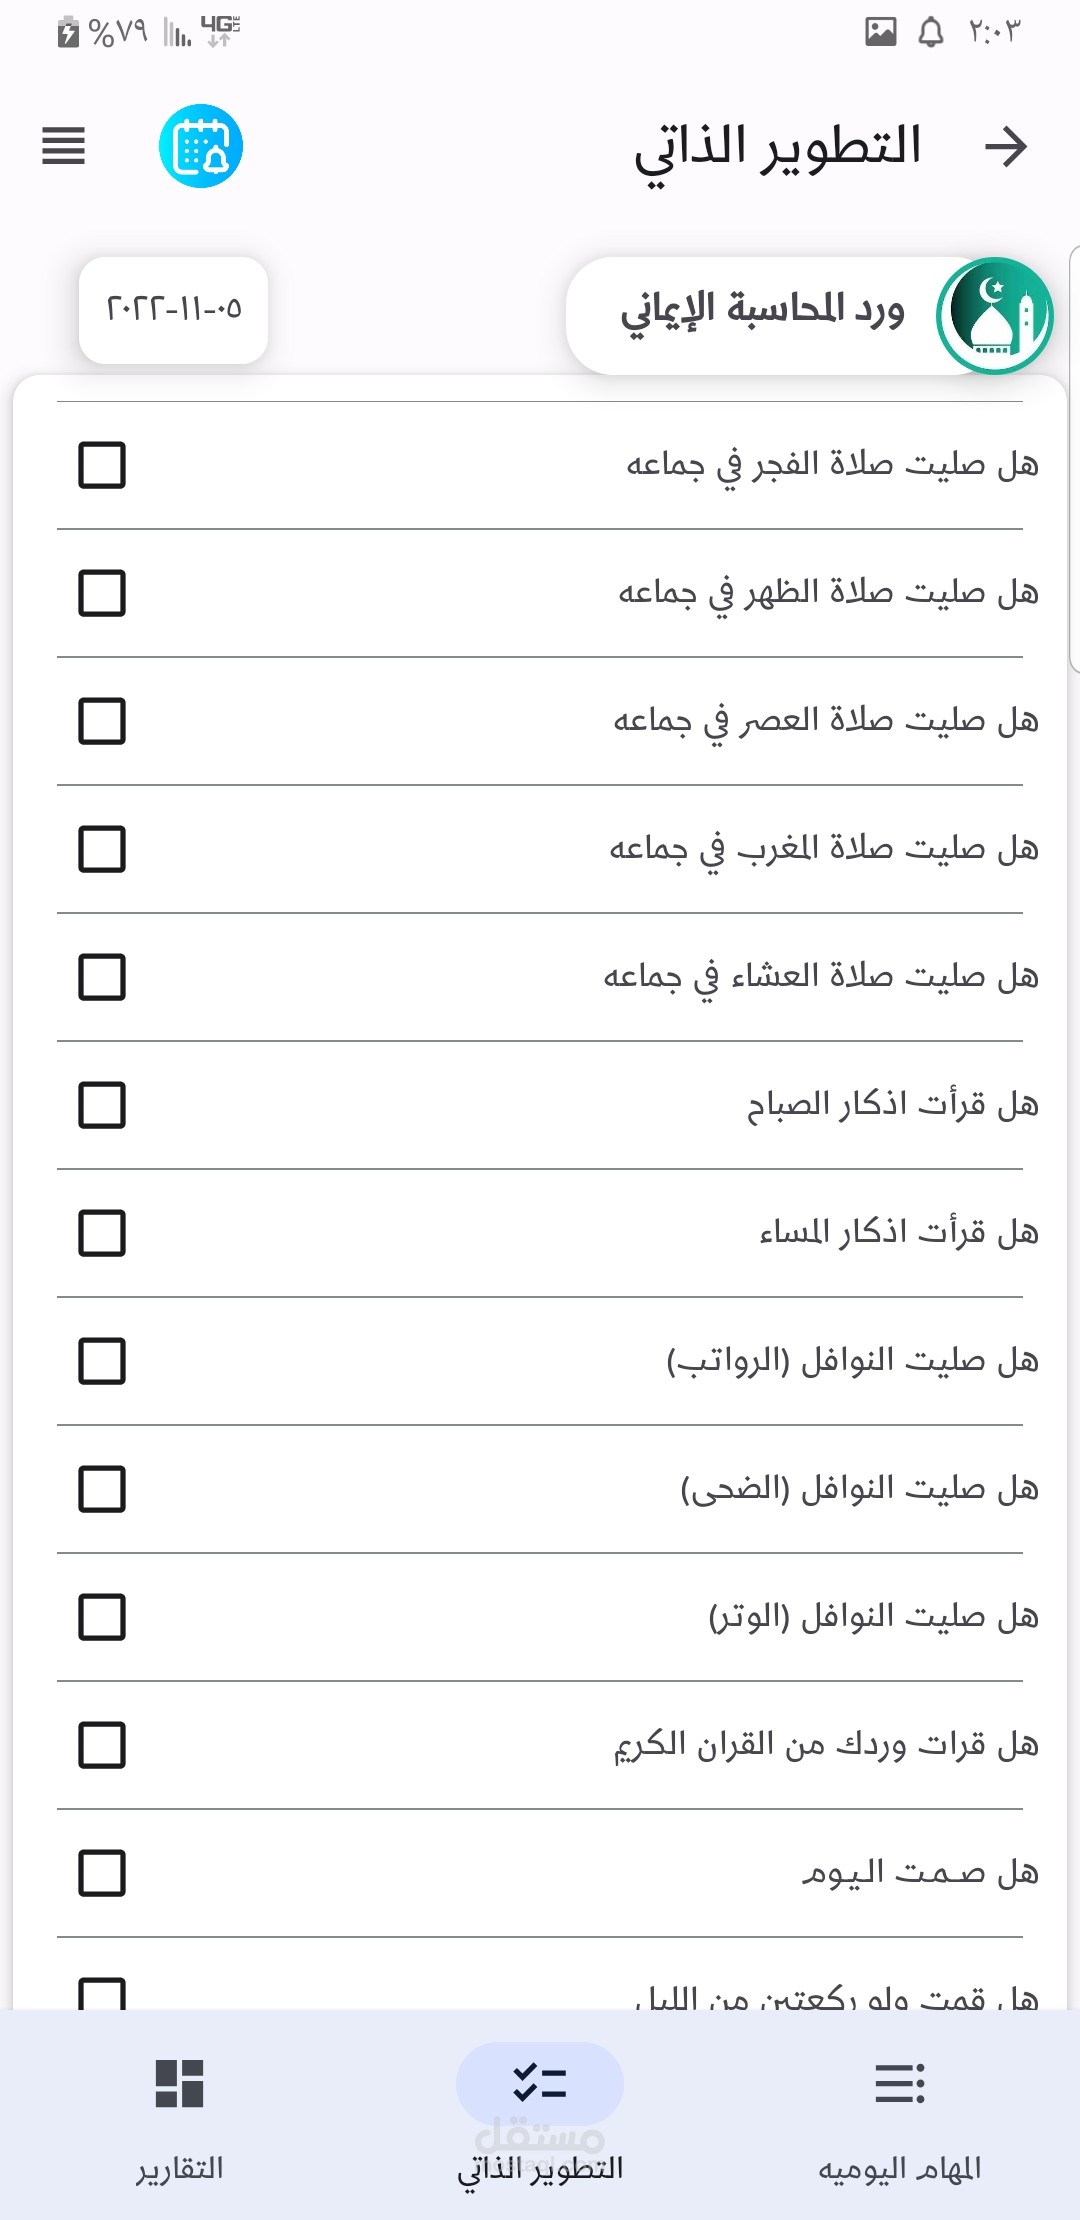Viewport: 1080px width, 2220px height.
Task: Tap the blue calendar reminder icon
Action: coord(201,146)
